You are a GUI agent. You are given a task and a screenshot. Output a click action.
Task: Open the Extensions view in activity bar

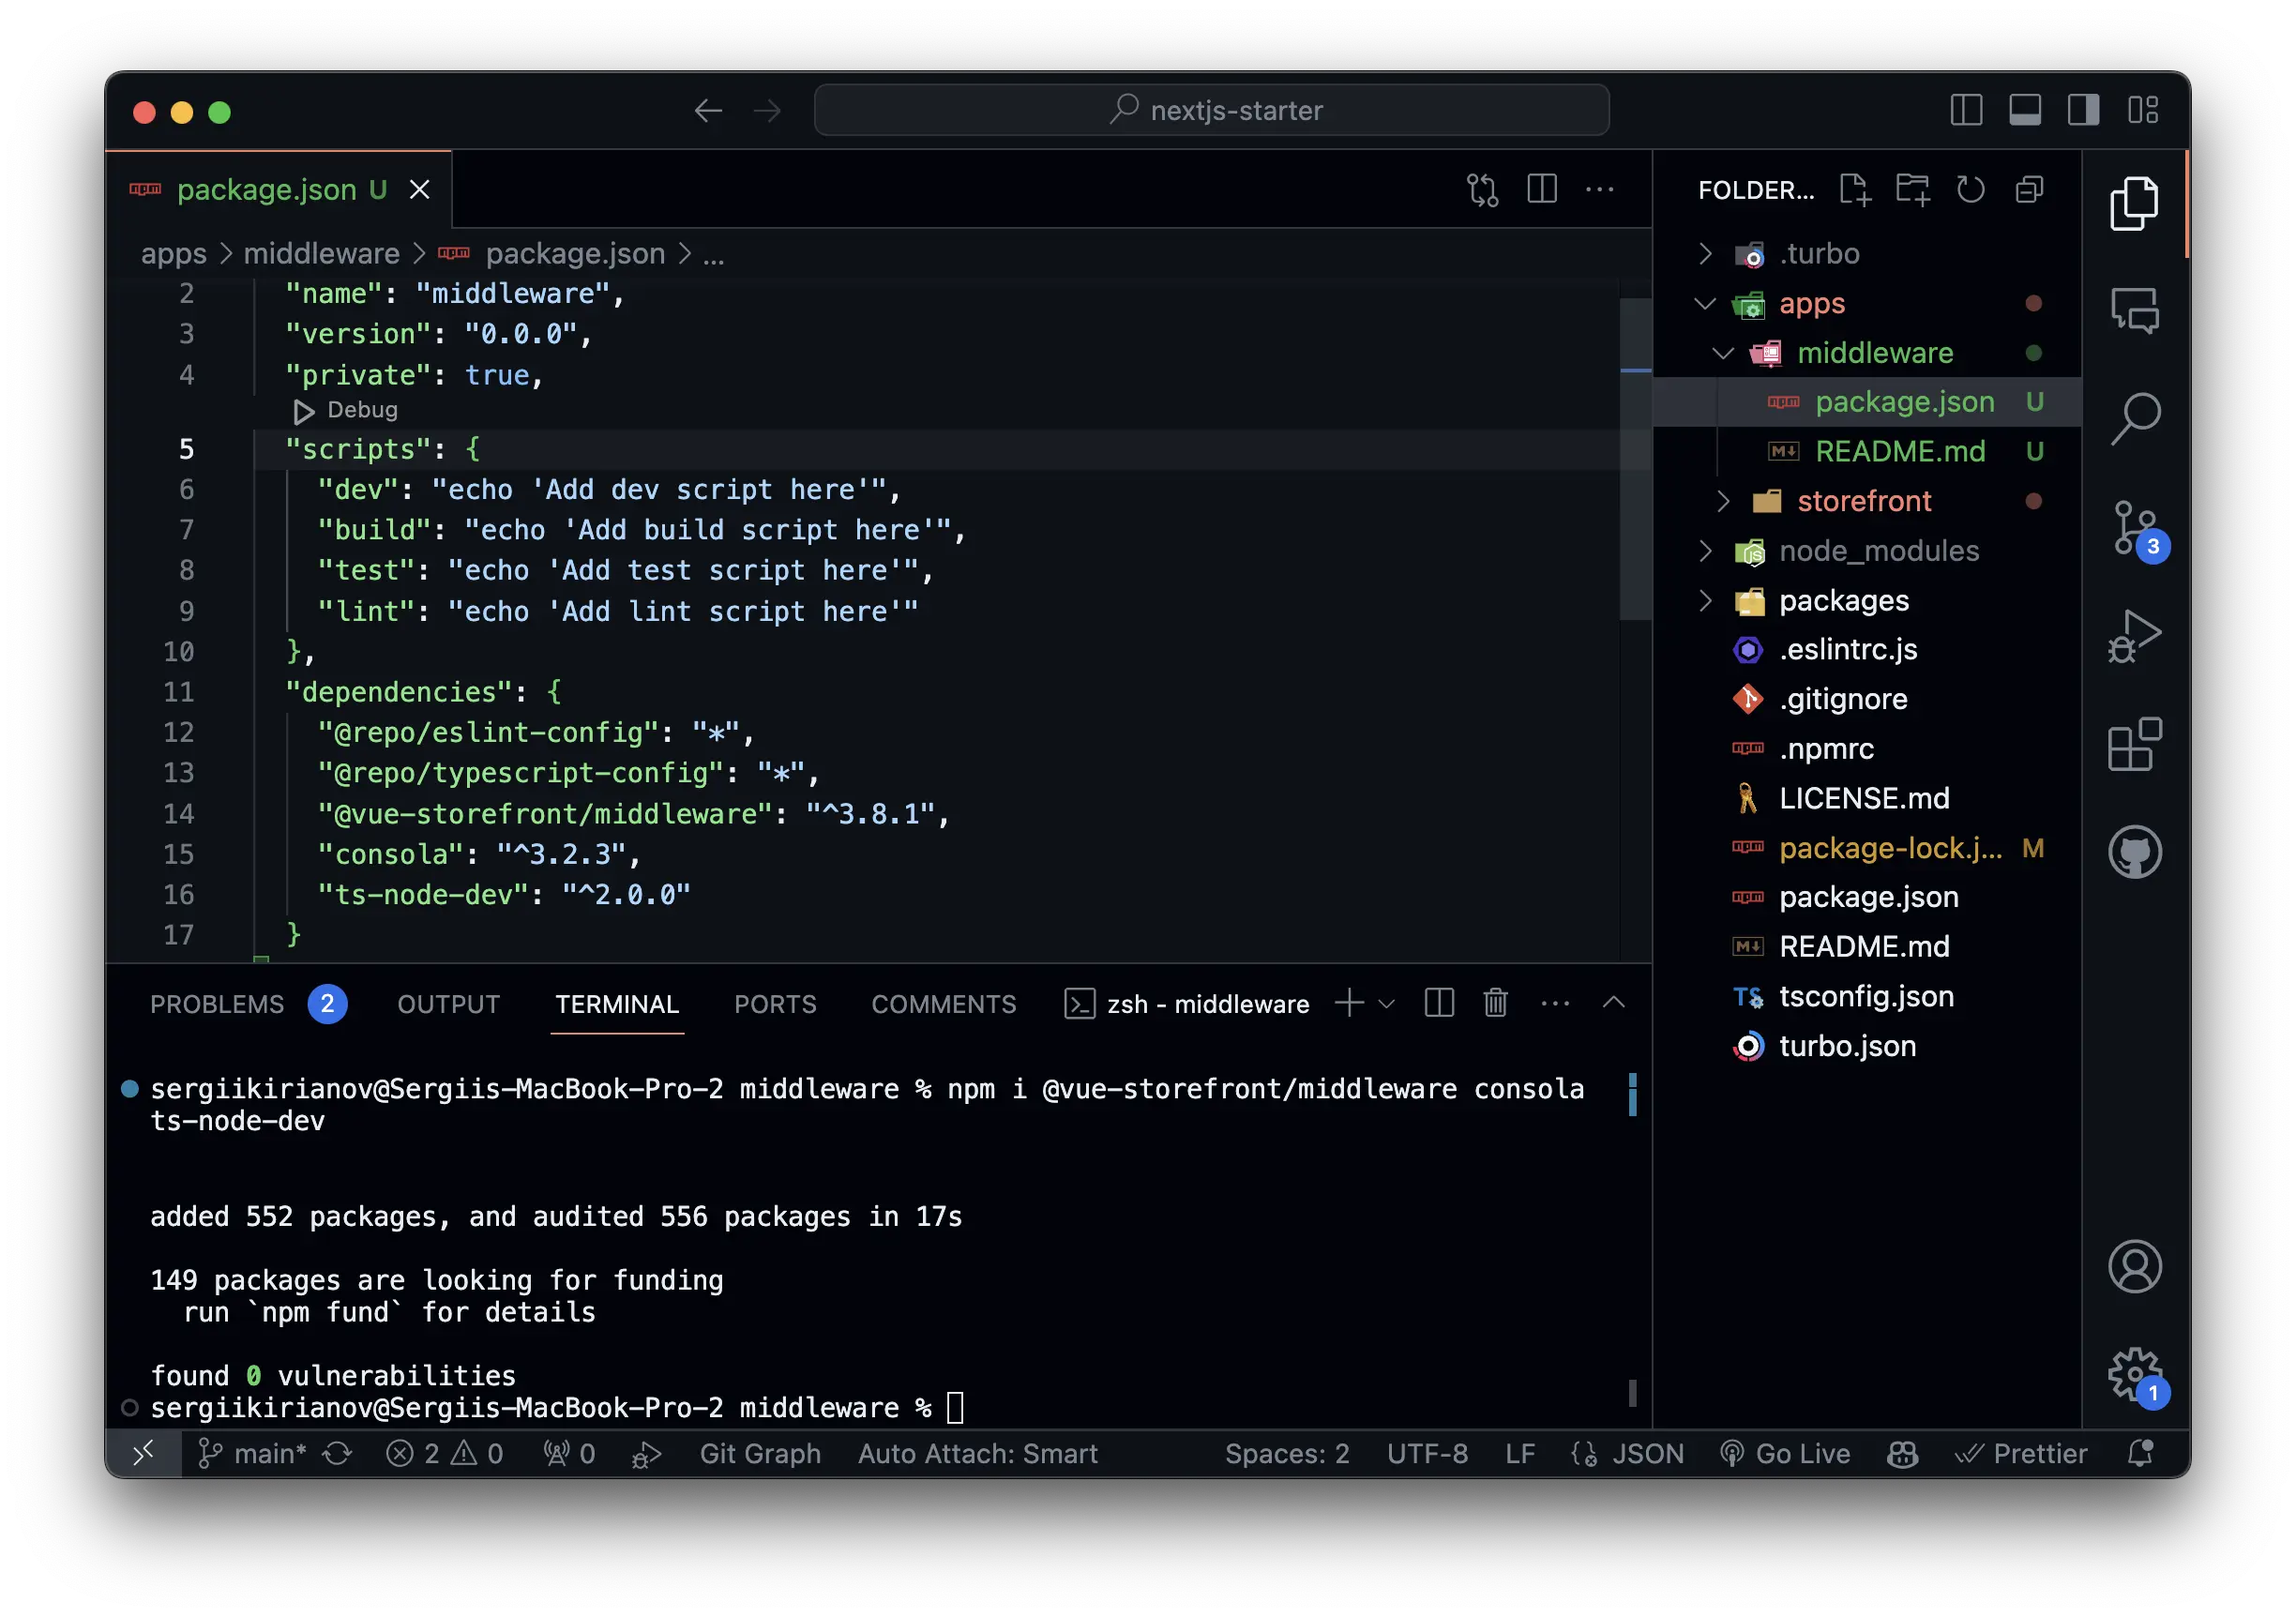[2134, 744]
